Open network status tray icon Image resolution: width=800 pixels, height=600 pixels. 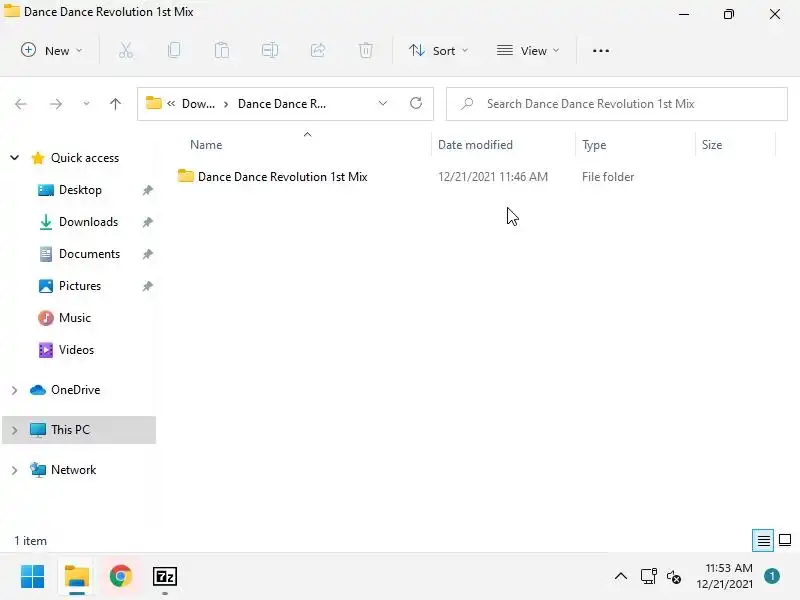tap(648, 577)
